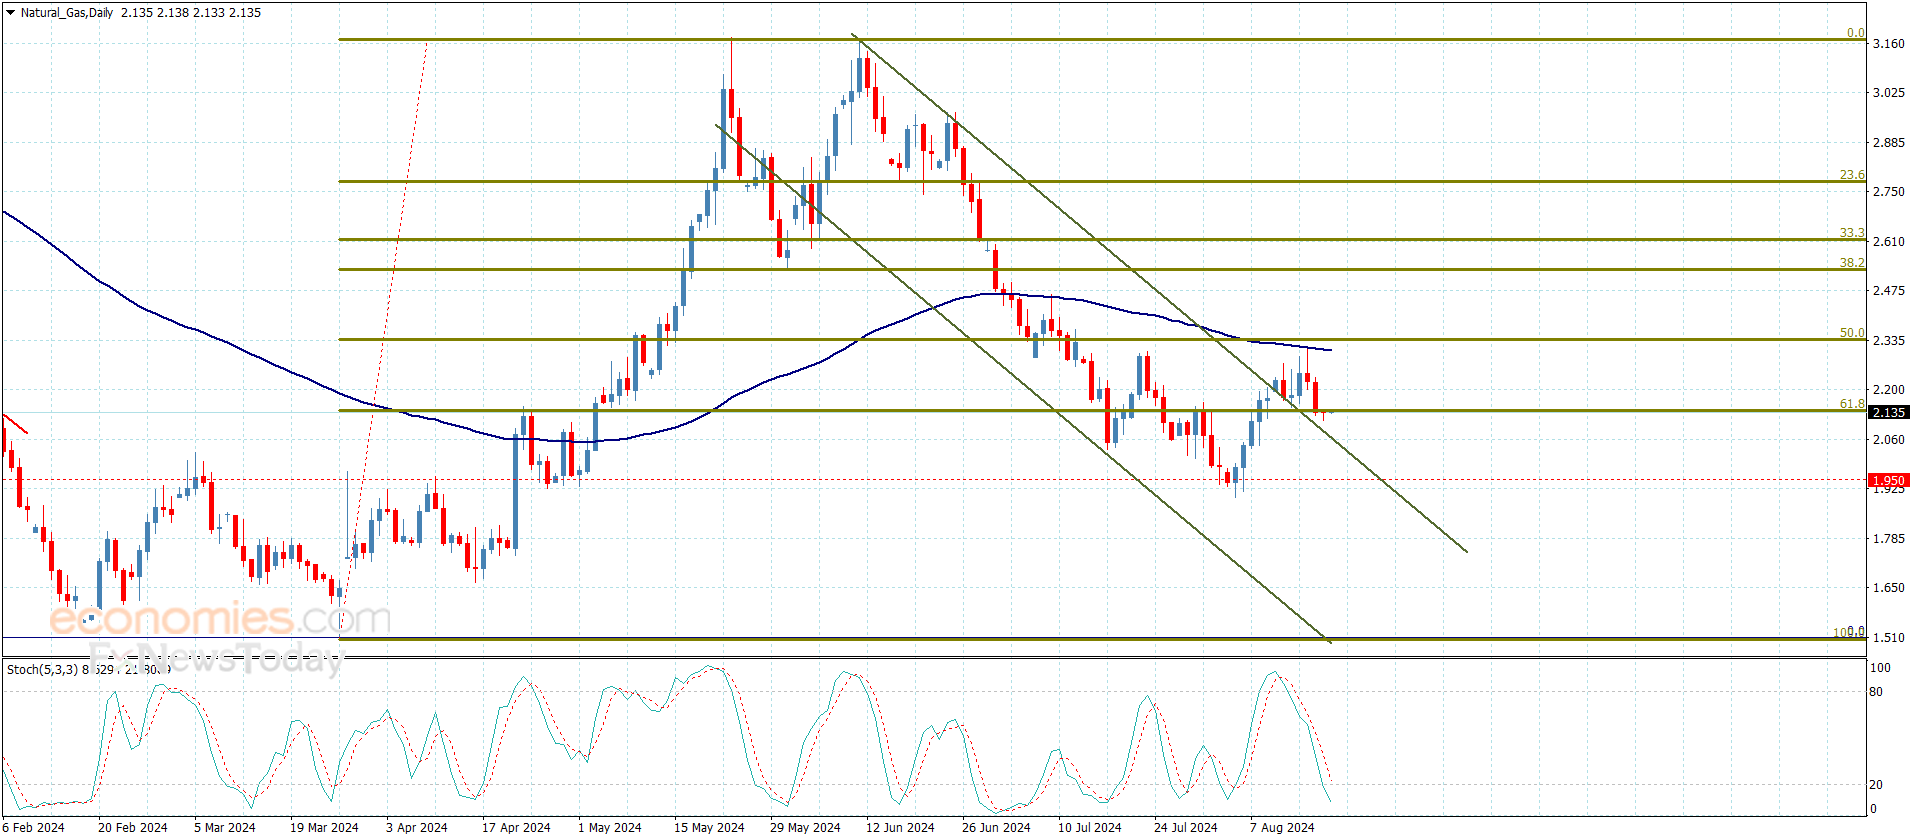Open the economies.com watermark link
Screen dimensions: 1916x840
click(x=220, y=619)
